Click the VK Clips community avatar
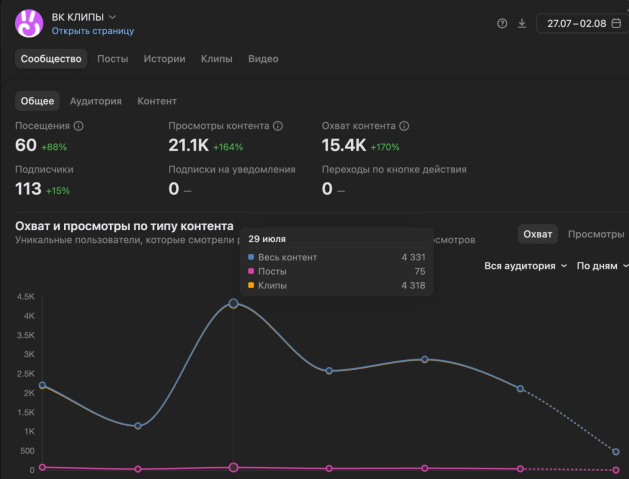Image resolution: width=629 pixels, height=479 pixels. pyautogui.click(x=29, y=24)
